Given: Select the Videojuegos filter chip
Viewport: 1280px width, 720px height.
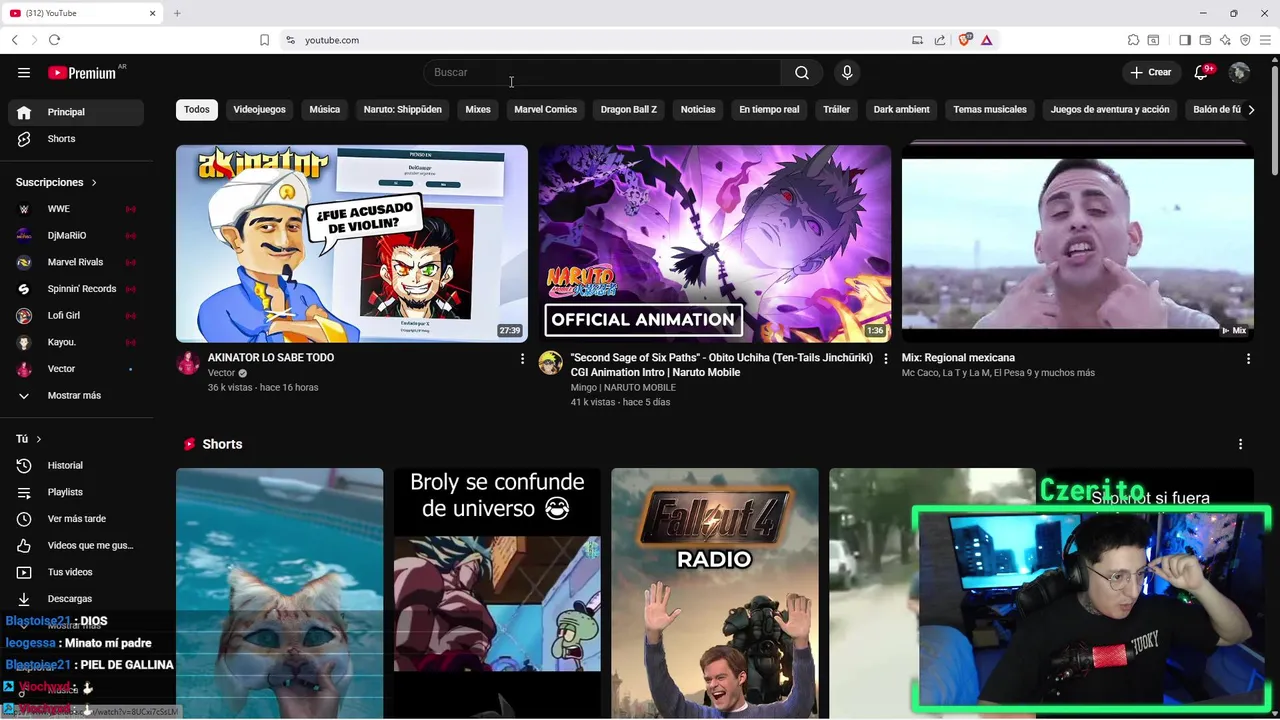Looking at the screenshot, I should tap(259, 110).
